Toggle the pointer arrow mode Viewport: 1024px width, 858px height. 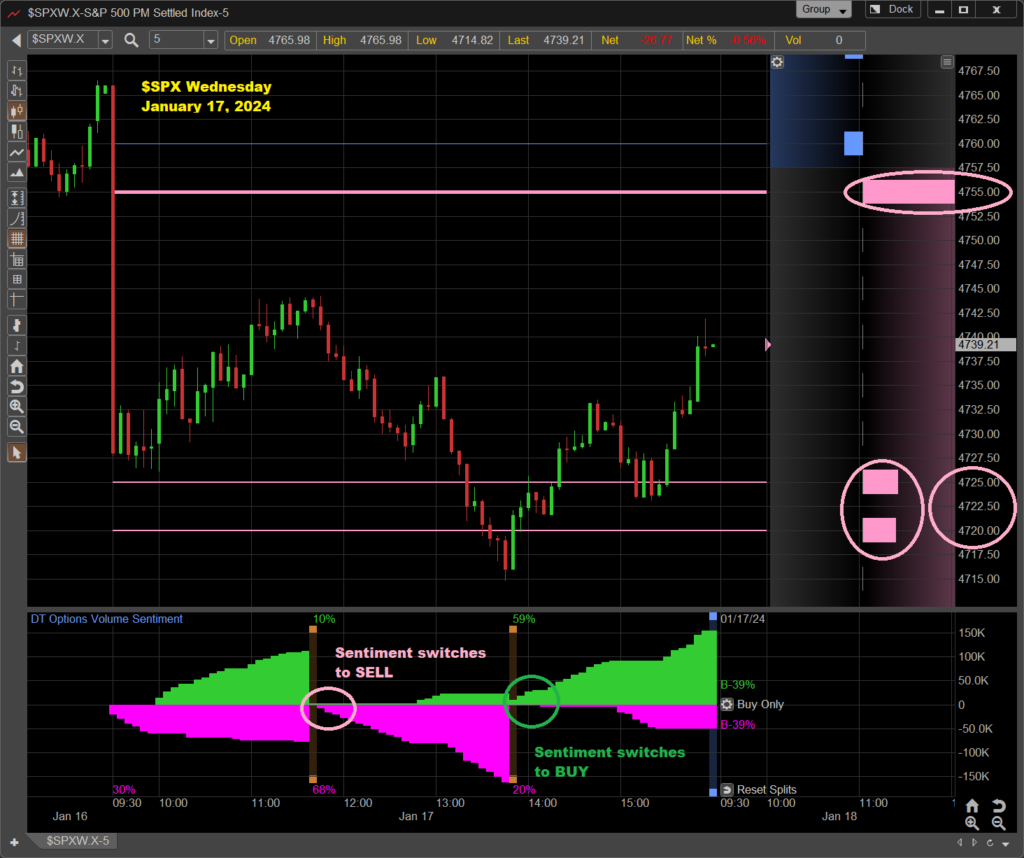pos(16,453)
